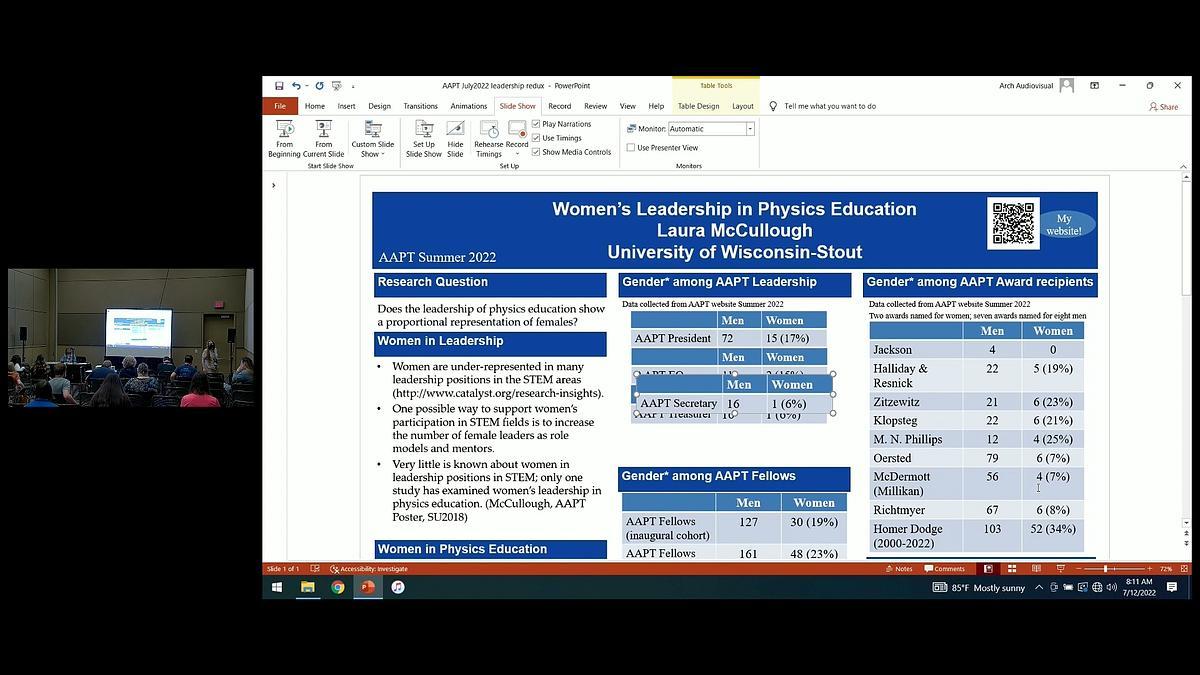Uncheck the Play Narrations checkbox
Image resolution: width=1200 pixels, height=675 pixels.
point(536,124)
